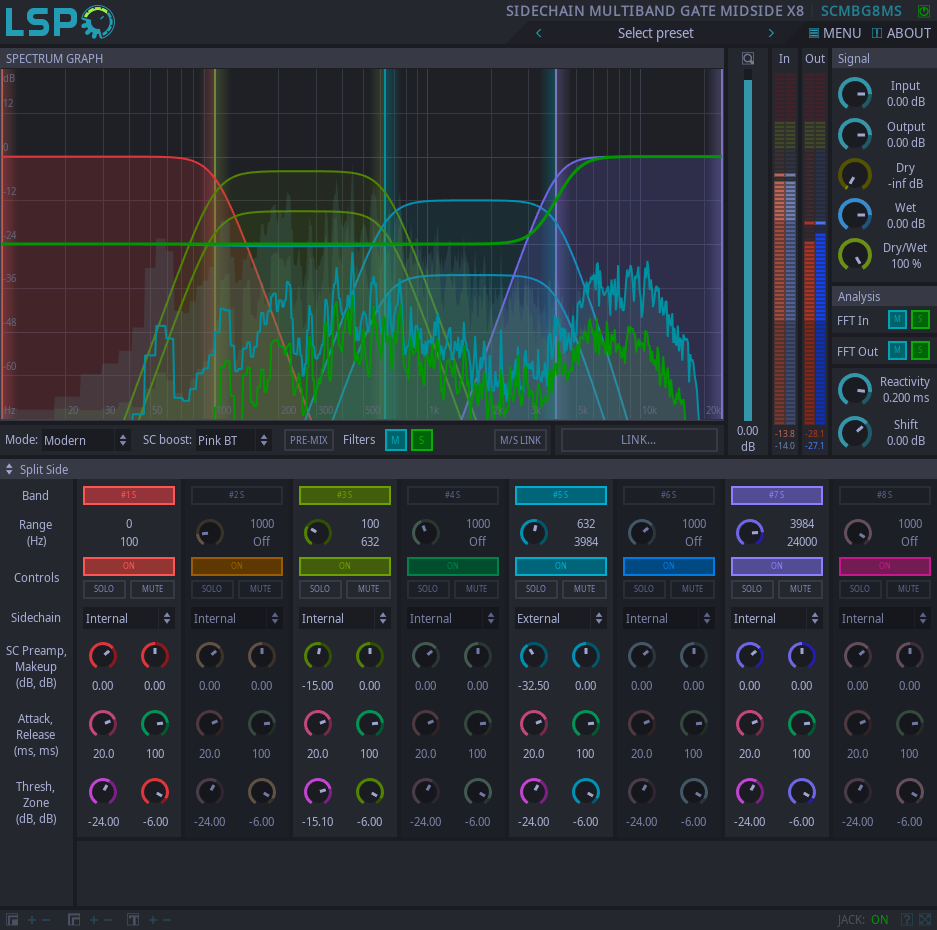Click the LSP logo

click(x=60, y=22)
